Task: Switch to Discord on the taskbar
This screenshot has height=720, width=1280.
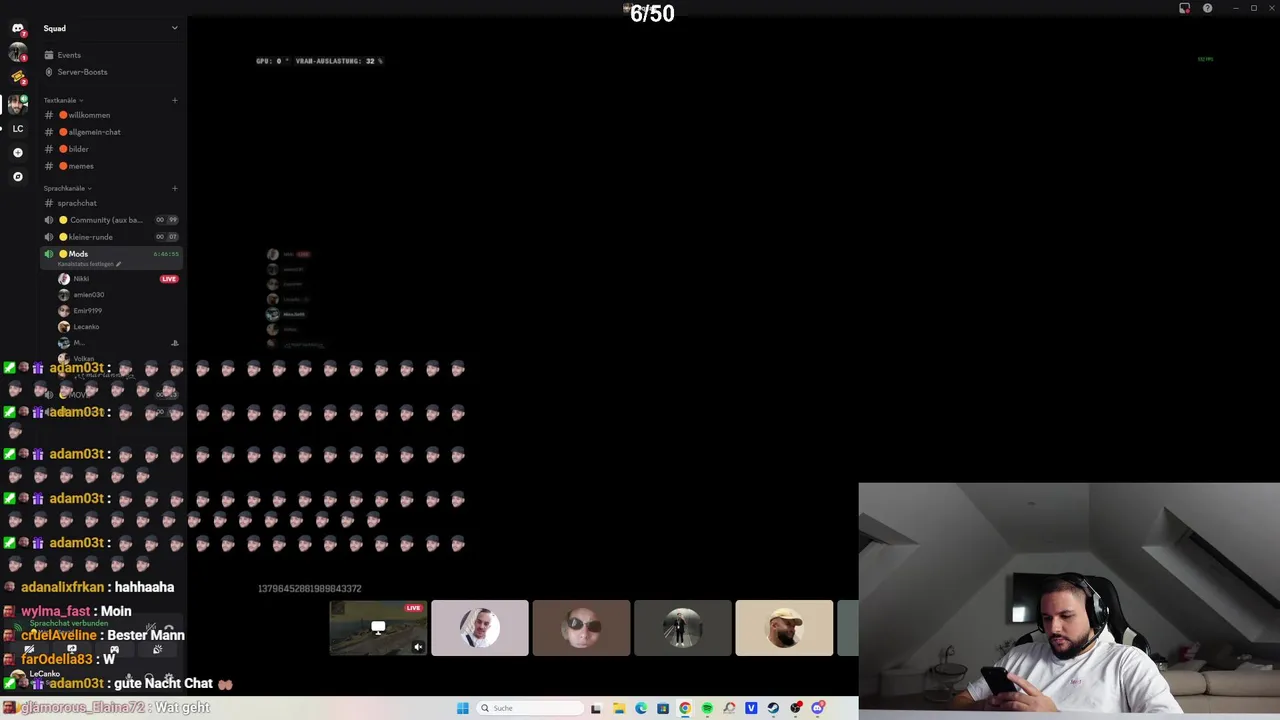Action: point(818,708)
